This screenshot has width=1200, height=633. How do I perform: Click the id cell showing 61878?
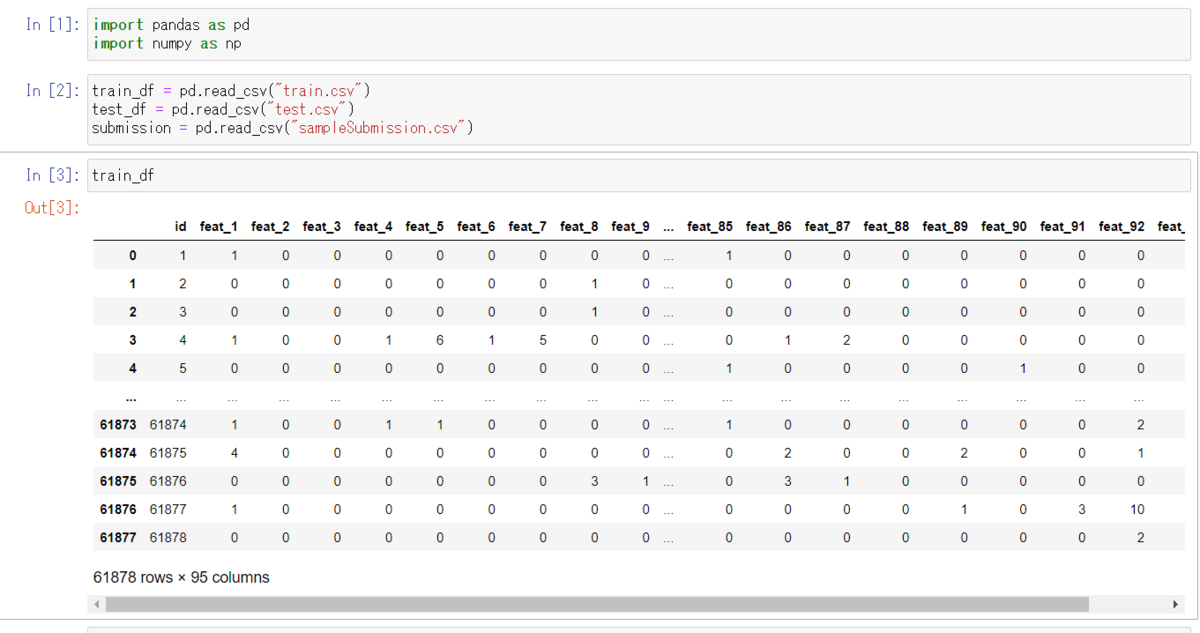tap(168, 538)
